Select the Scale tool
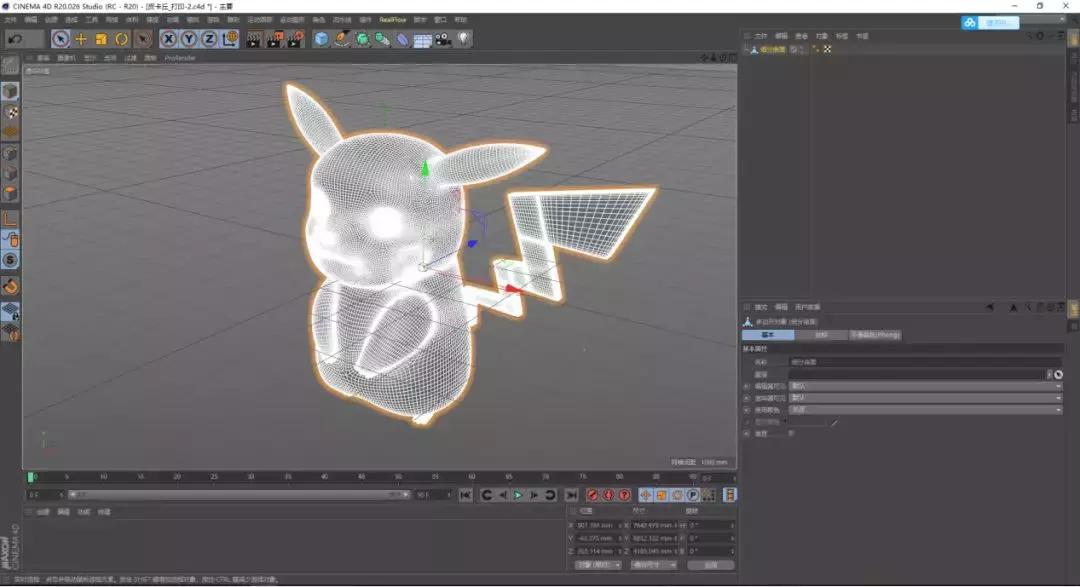Screen dimensions: 1080x587 (x=104, y=39)
